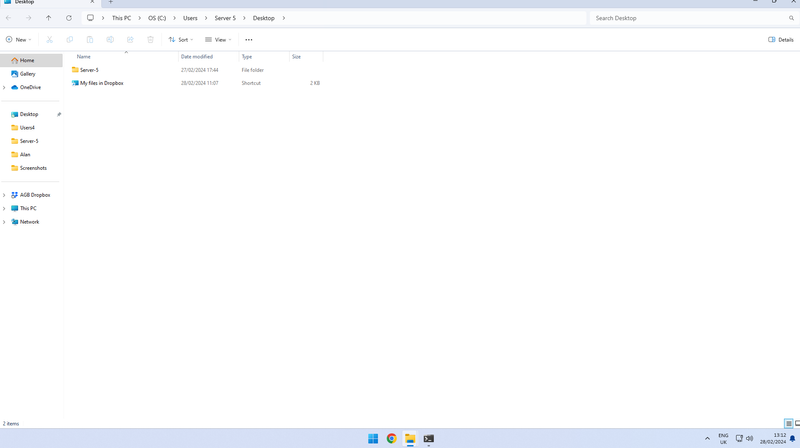This screenshot has width=800, height=448.
Task: Open the clock and date in taskbar
Action: (x=773, y=438)
